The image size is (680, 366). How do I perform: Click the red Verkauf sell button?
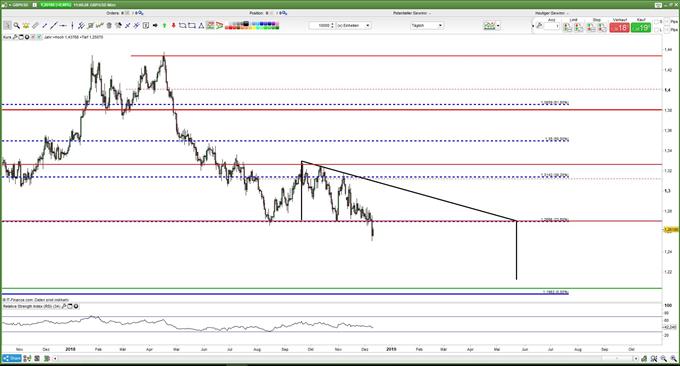[619, 28]
